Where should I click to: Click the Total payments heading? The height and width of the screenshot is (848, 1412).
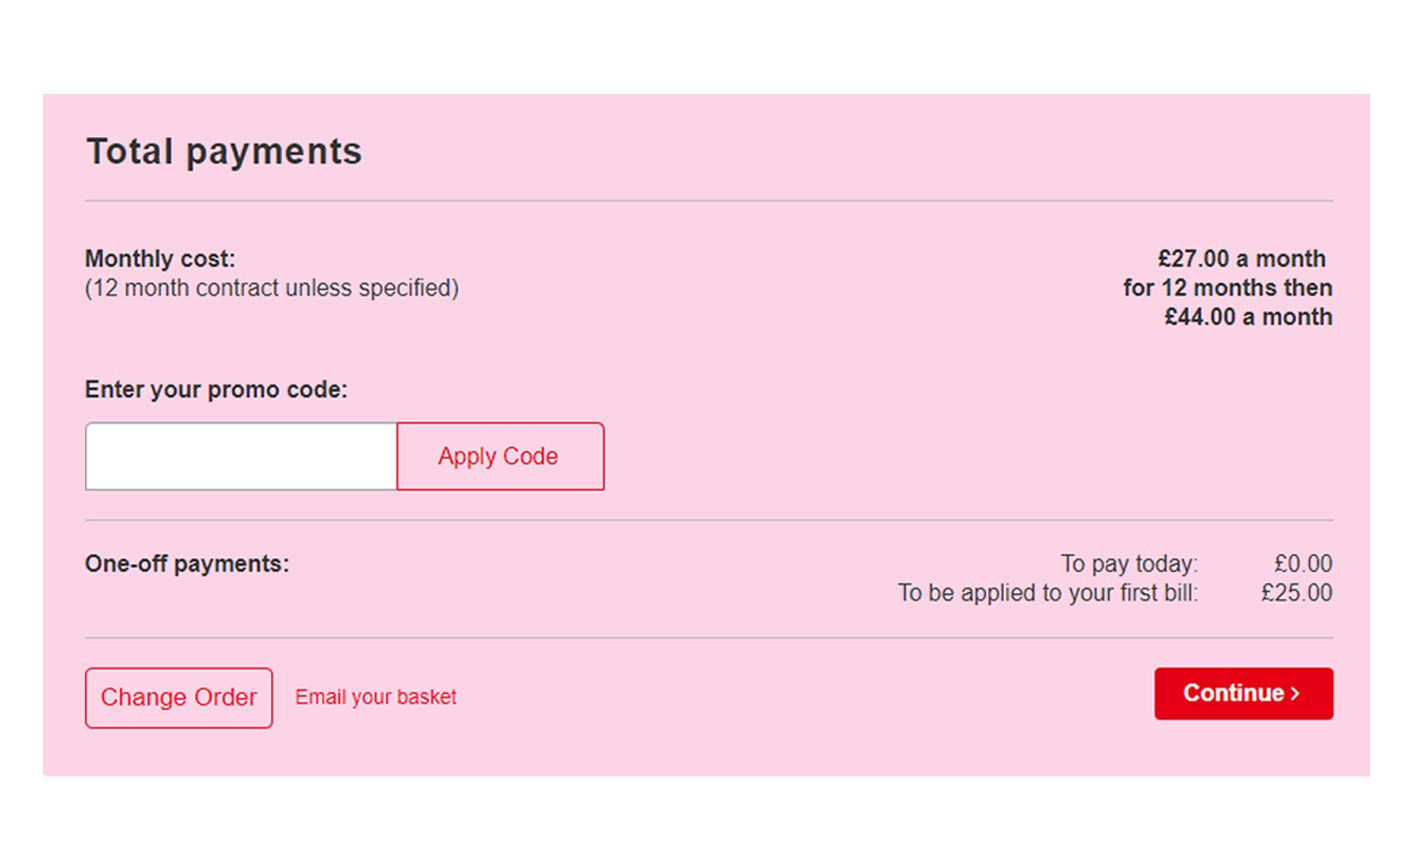tap(224, 151)
